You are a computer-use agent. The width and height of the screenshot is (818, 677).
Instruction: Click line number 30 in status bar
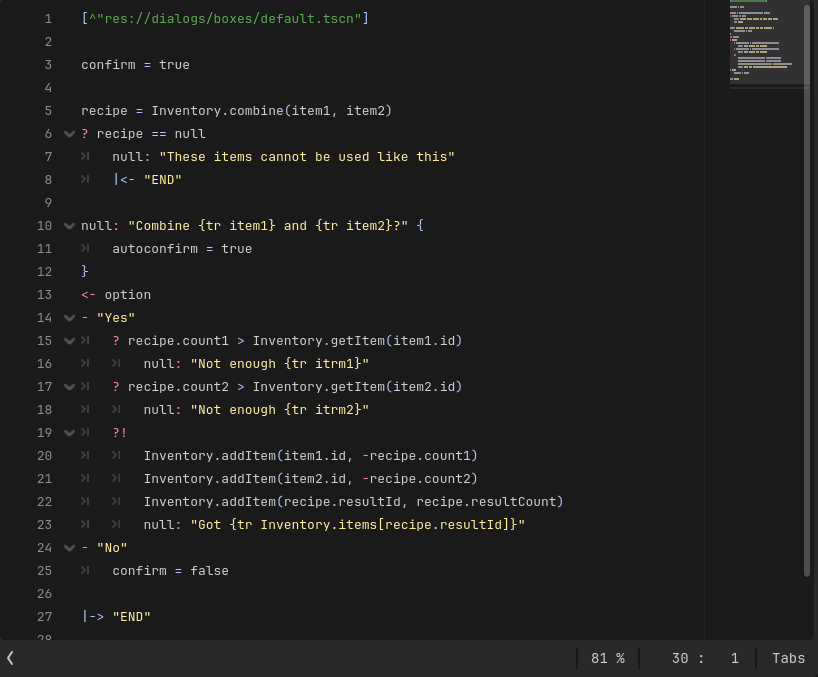coord(680,658)
